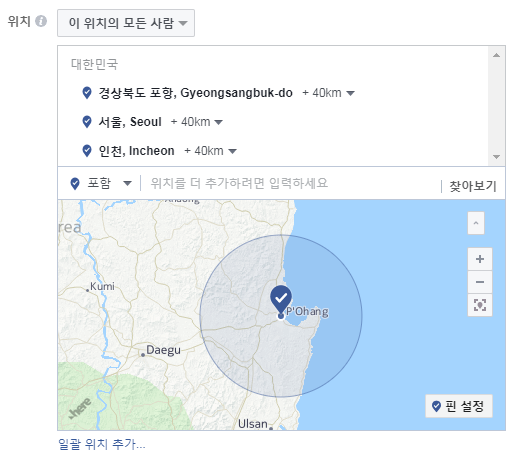Click the location list scrollbar up arrow

click(496, 55)
